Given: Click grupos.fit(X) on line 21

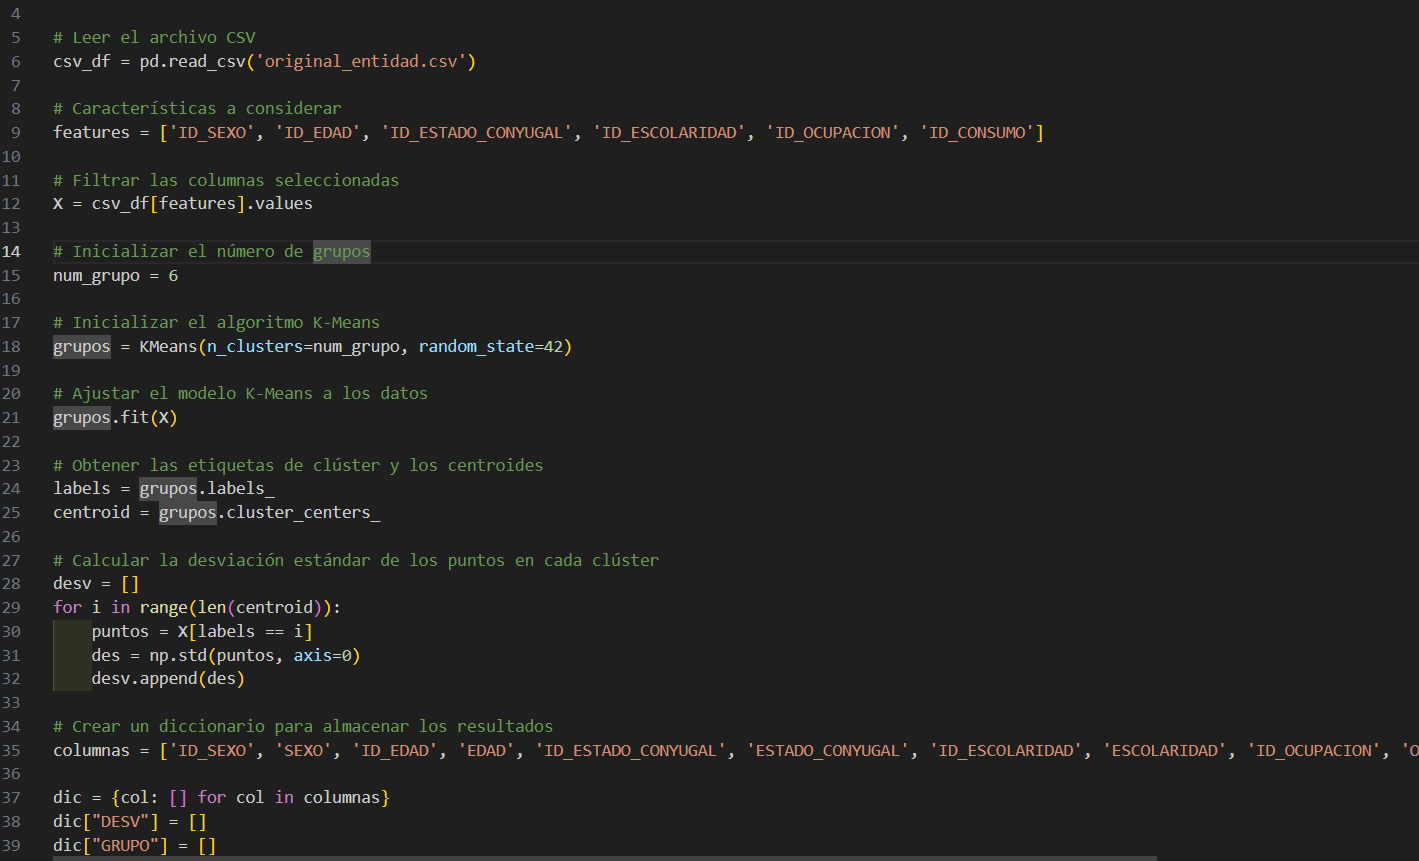Looking at the screenshot, I should coord(114,418).
